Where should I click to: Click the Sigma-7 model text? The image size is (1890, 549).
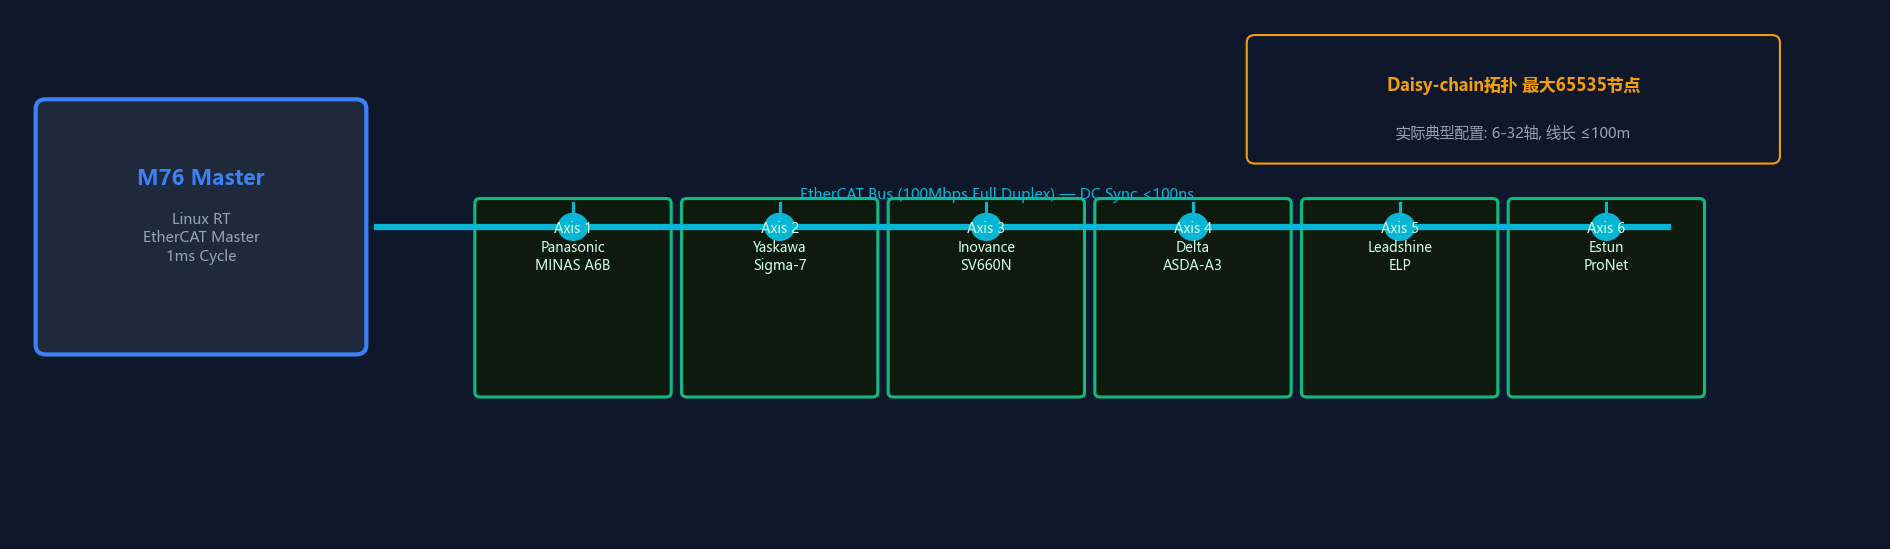780,265
